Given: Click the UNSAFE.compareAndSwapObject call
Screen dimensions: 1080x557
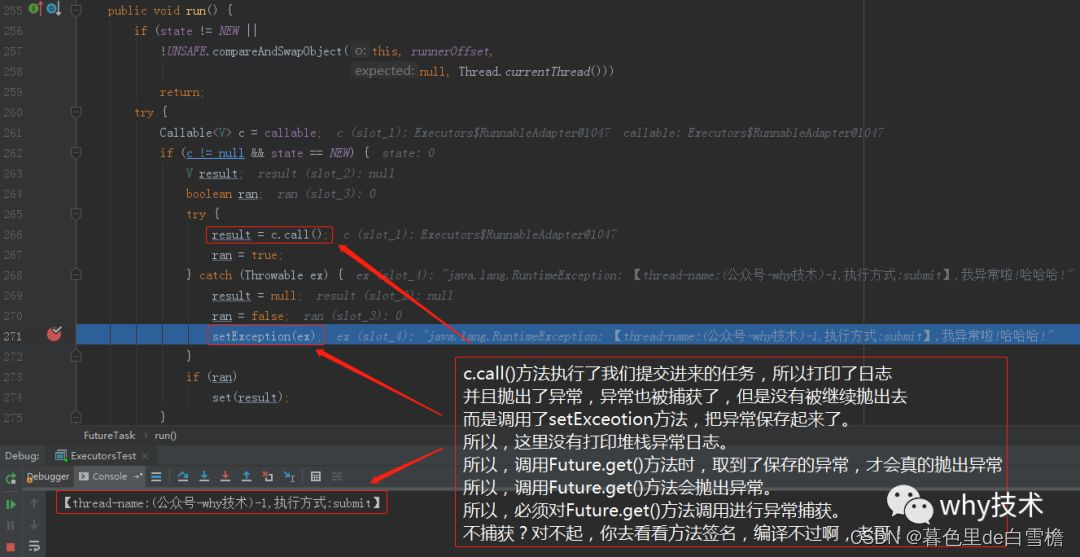Looking at the screenshot, I should 255,51.
